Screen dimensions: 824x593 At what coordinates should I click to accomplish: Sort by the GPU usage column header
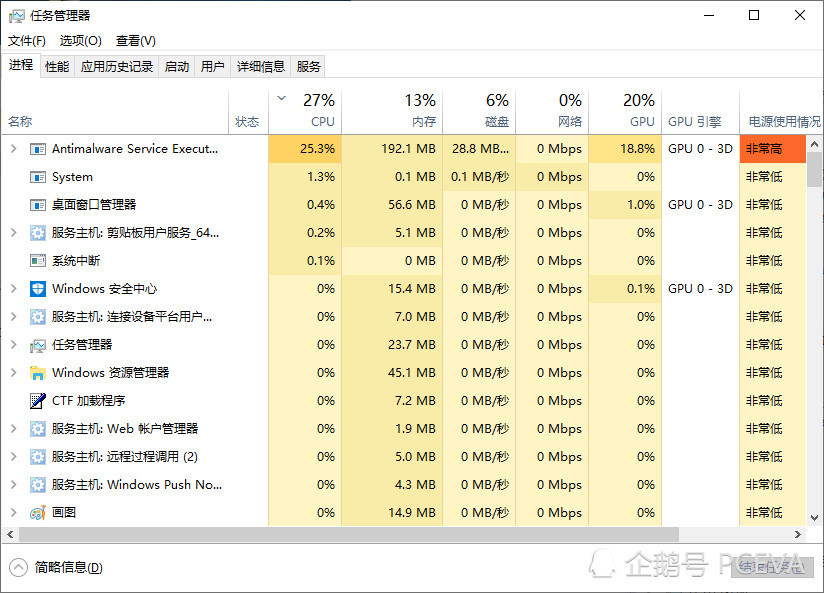pyautogui.click(x=625, y=112)
